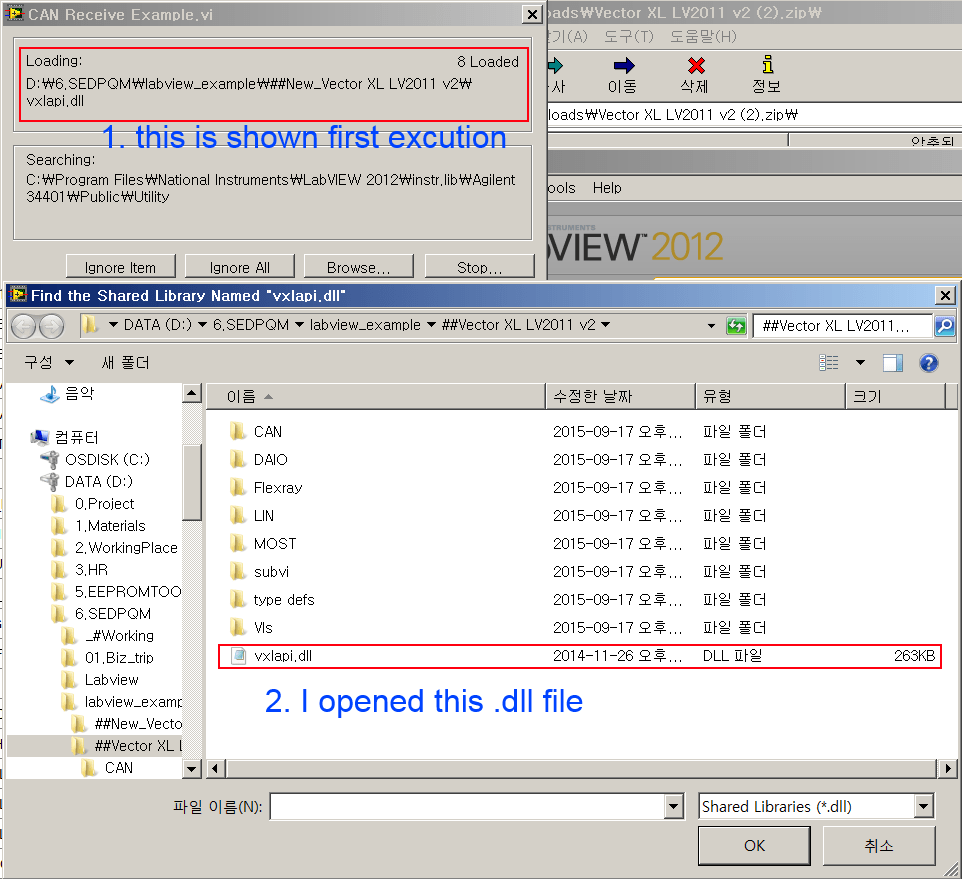
Task: Cancel the dialog with 취소 button
Action: pyautogui.click(x=879, y=846)
